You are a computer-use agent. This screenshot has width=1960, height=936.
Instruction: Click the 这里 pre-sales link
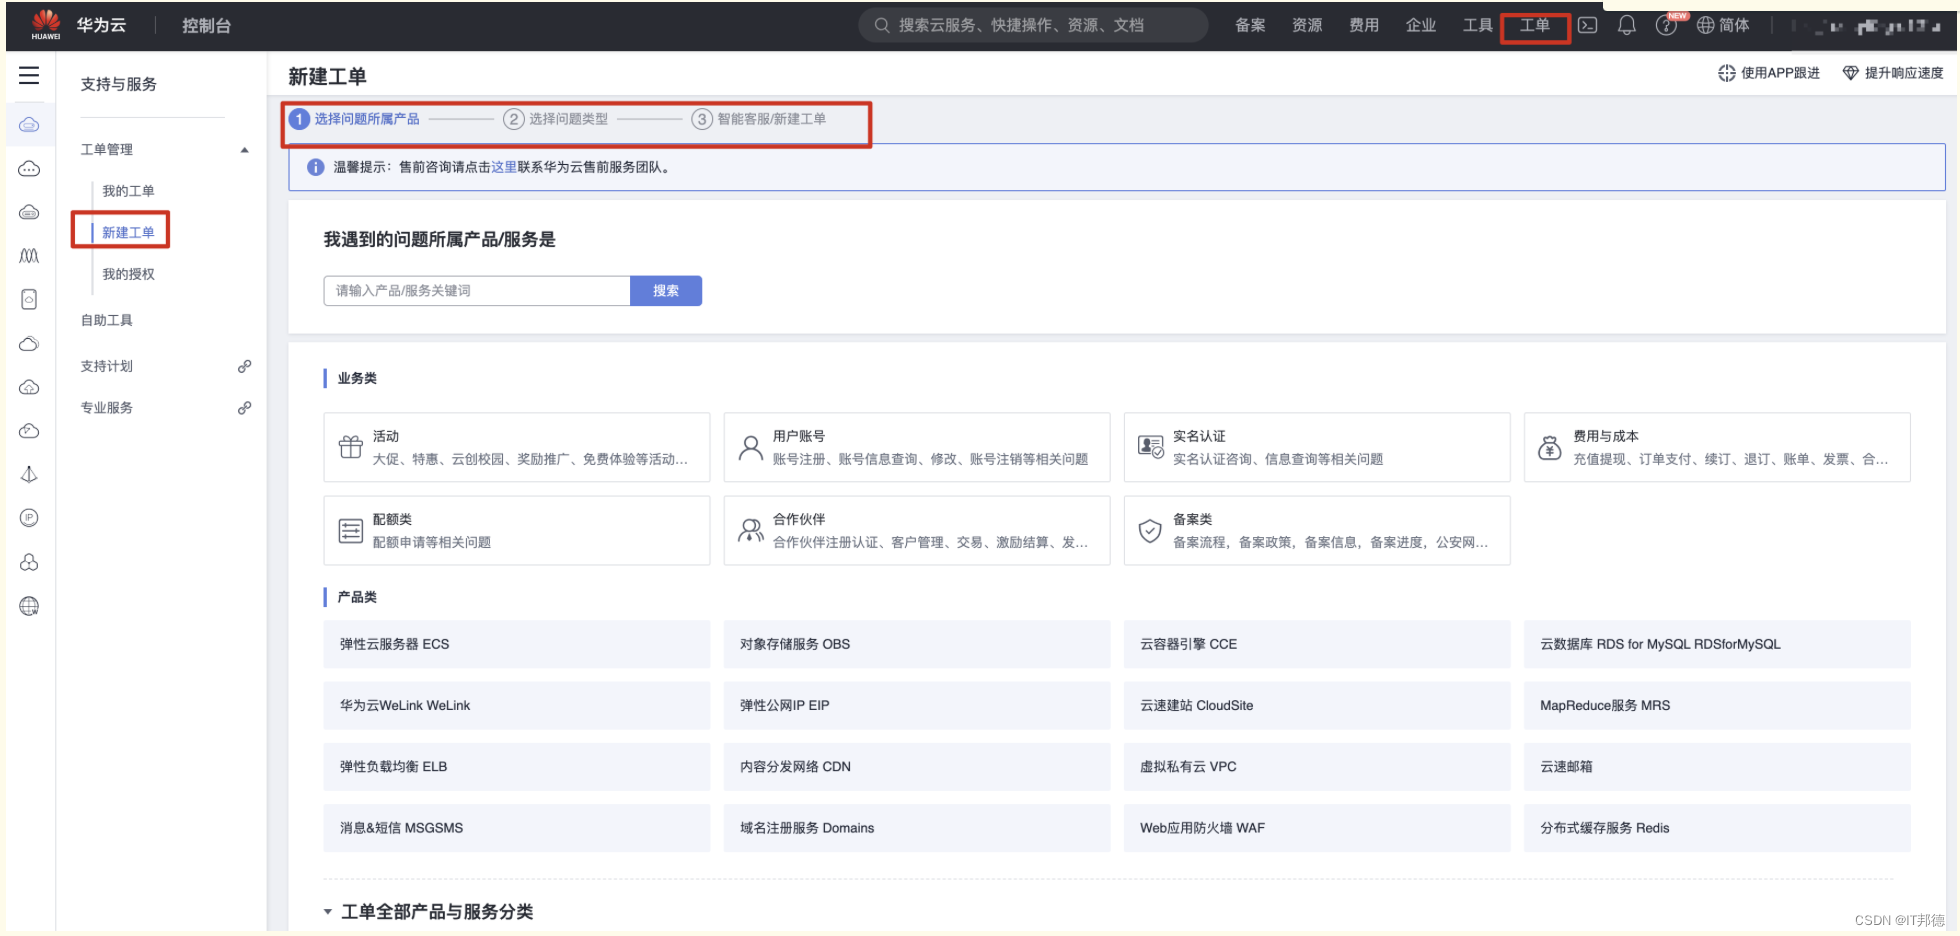point(504,167)
